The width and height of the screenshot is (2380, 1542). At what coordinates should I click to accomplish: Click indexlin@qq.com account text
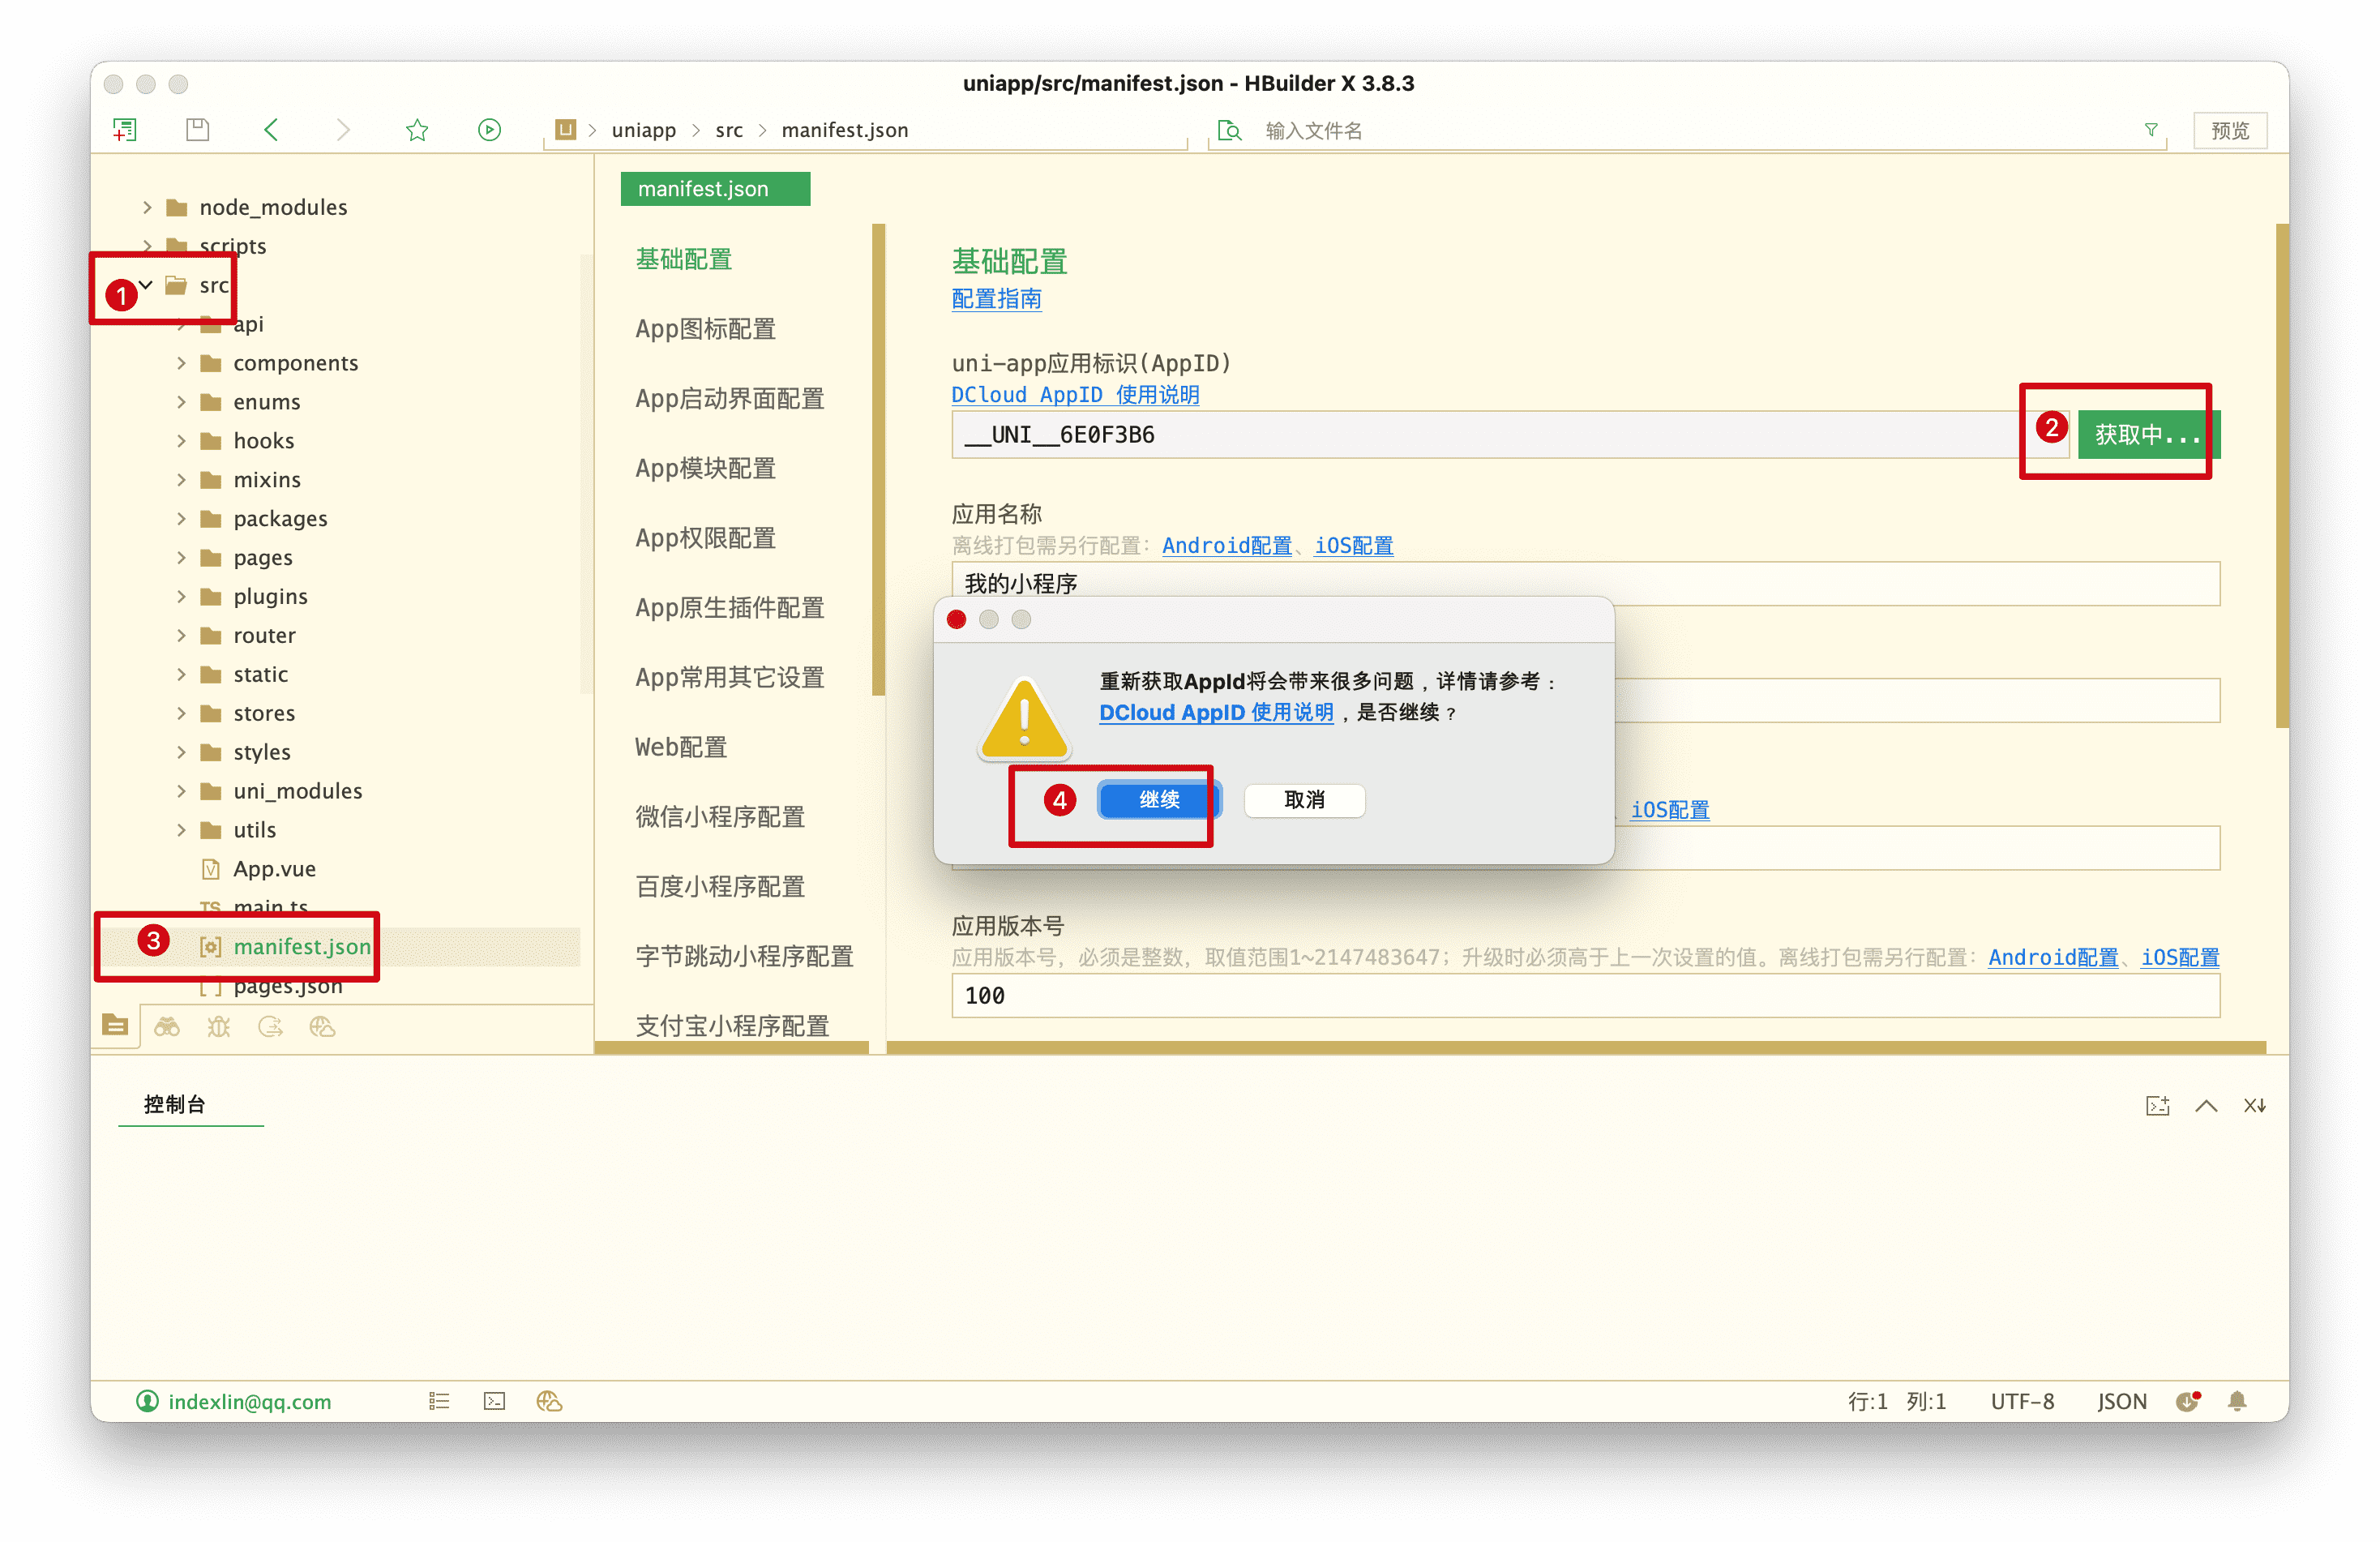250,1401
